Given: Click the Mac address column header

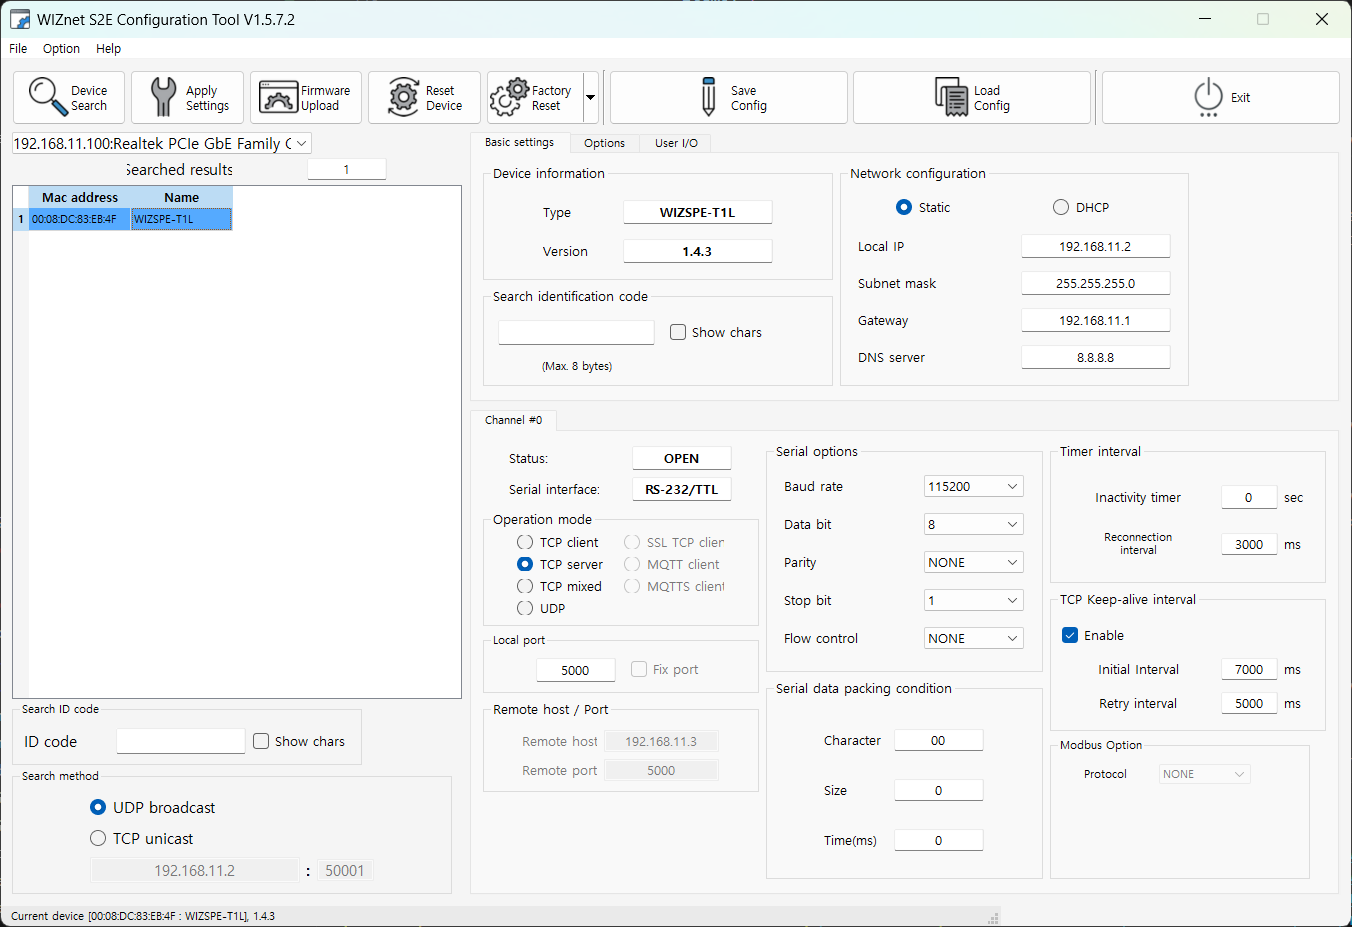Looking at the screenshot, I should [x=80, y=197].
